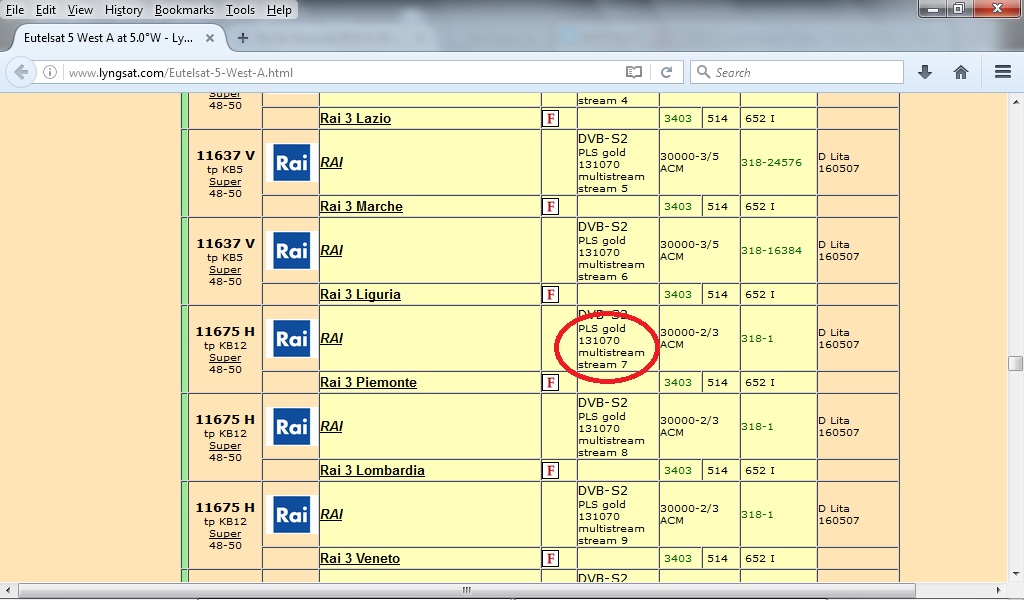Click the 11675 H frequency for stream 7

click(x=225, y=332)
